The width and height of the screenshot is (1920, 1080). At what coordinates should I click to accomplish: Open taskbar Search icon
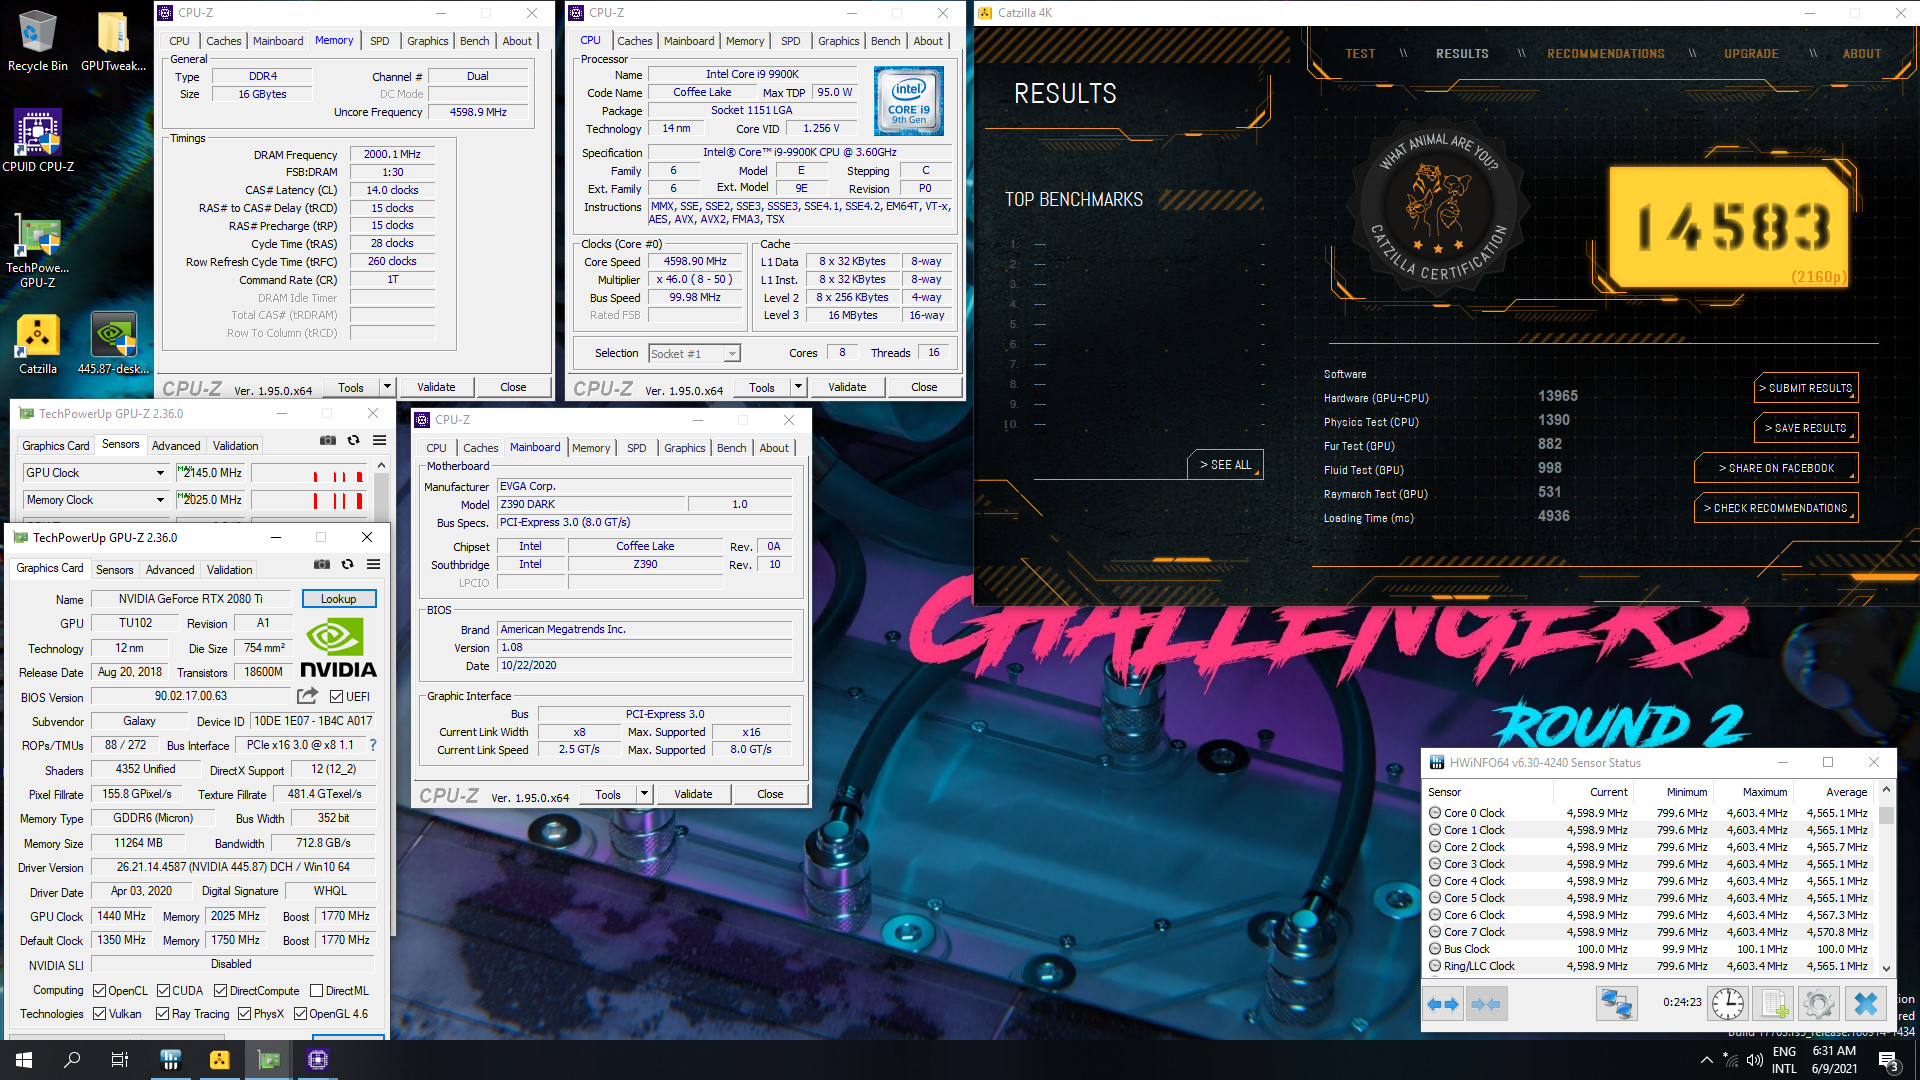(x=72, y=1060)
